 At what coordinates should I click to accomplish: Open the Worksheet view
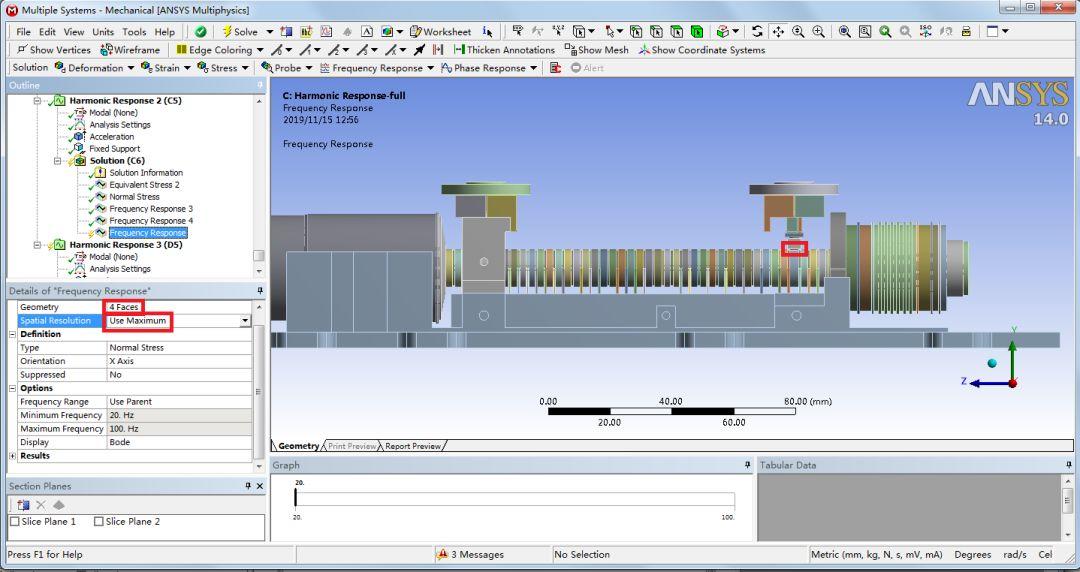pyautogui.click(x=440, y=32)
